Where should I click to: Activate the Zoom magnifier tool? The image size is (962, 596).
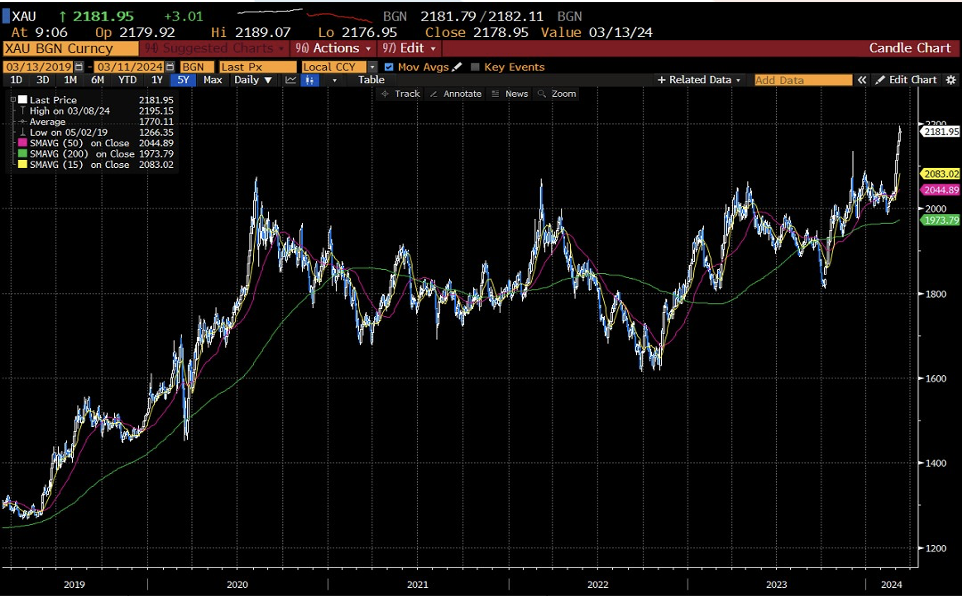pyautogui.click(x=557, y=94)
